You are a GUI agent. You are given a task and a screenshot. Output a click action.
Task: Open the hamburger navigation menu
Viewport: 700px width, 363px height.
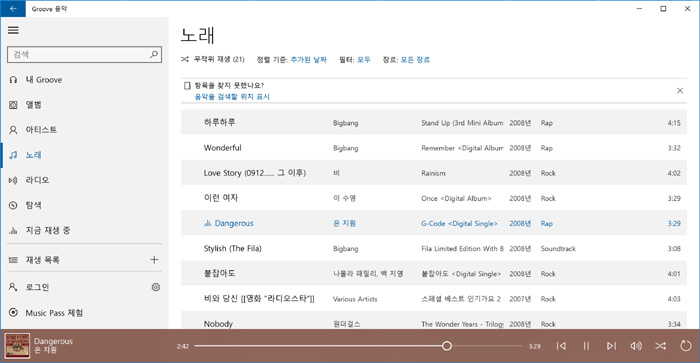(13, 30)
